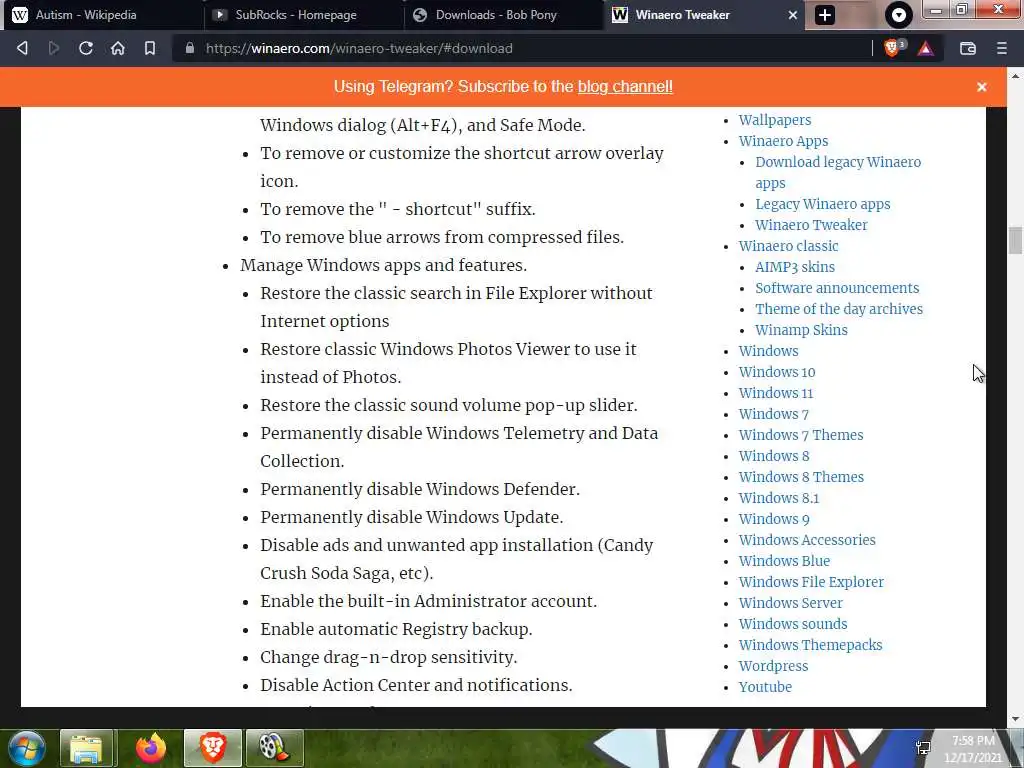Click 'Enable automatic Registry backup.' text

coord(396,629)
